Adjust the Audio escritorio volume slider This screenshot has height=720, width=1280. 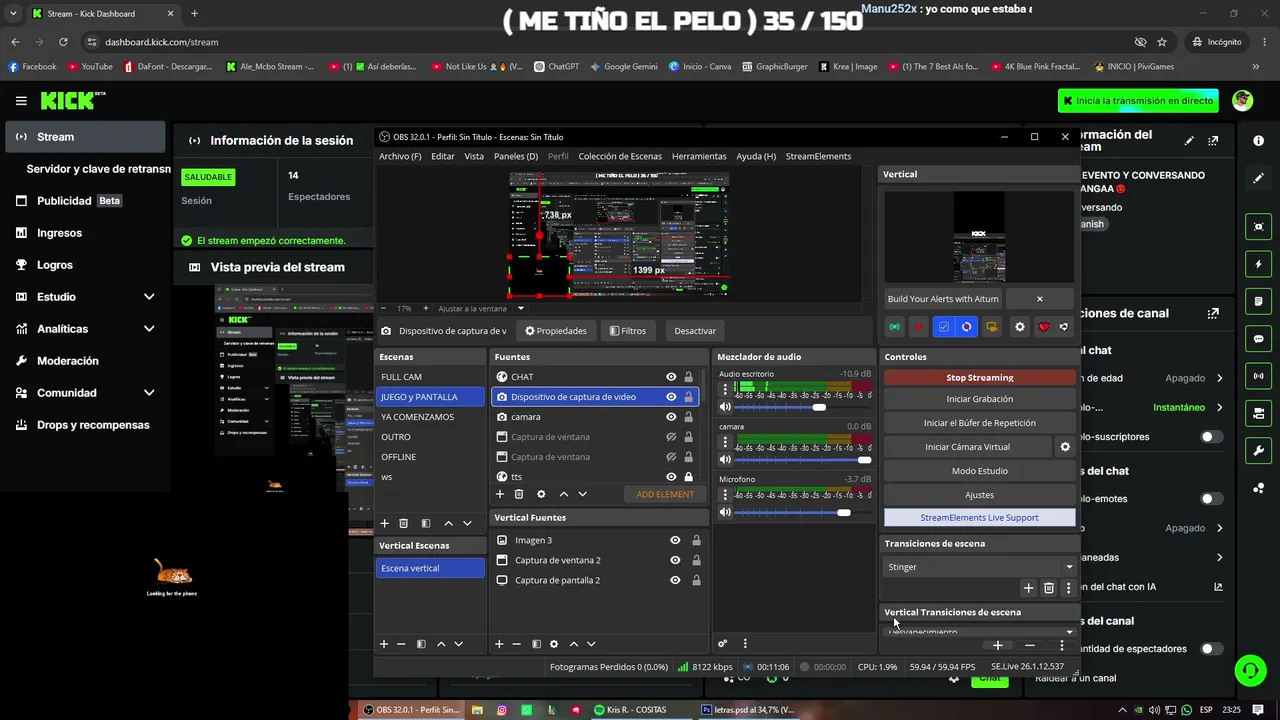point(803,407)
